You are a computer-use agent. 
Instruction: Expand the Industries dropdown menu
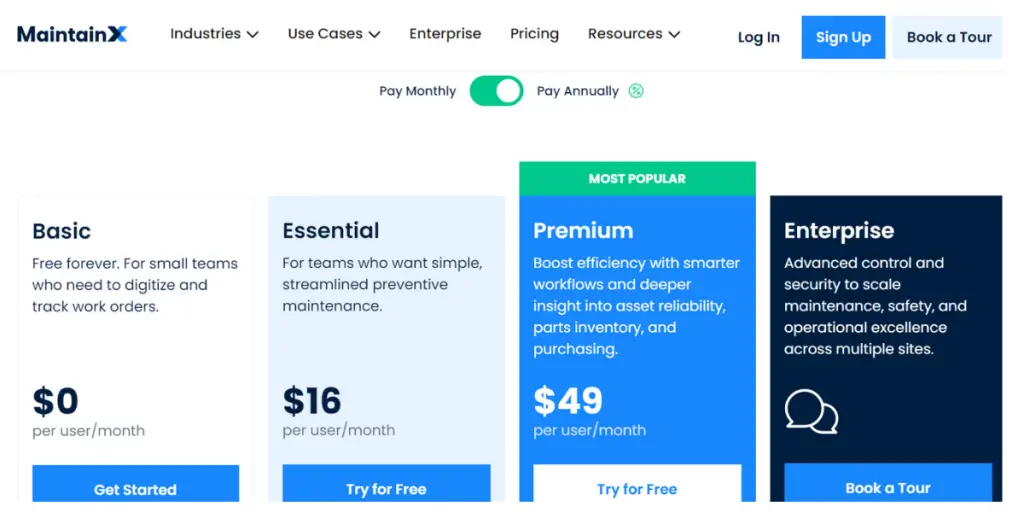click(x=214, y=34)
